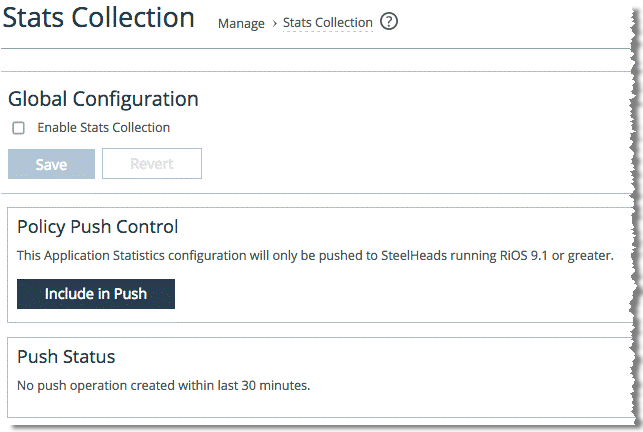Select the Stats Collection breadcrumb link

[328, 23]
